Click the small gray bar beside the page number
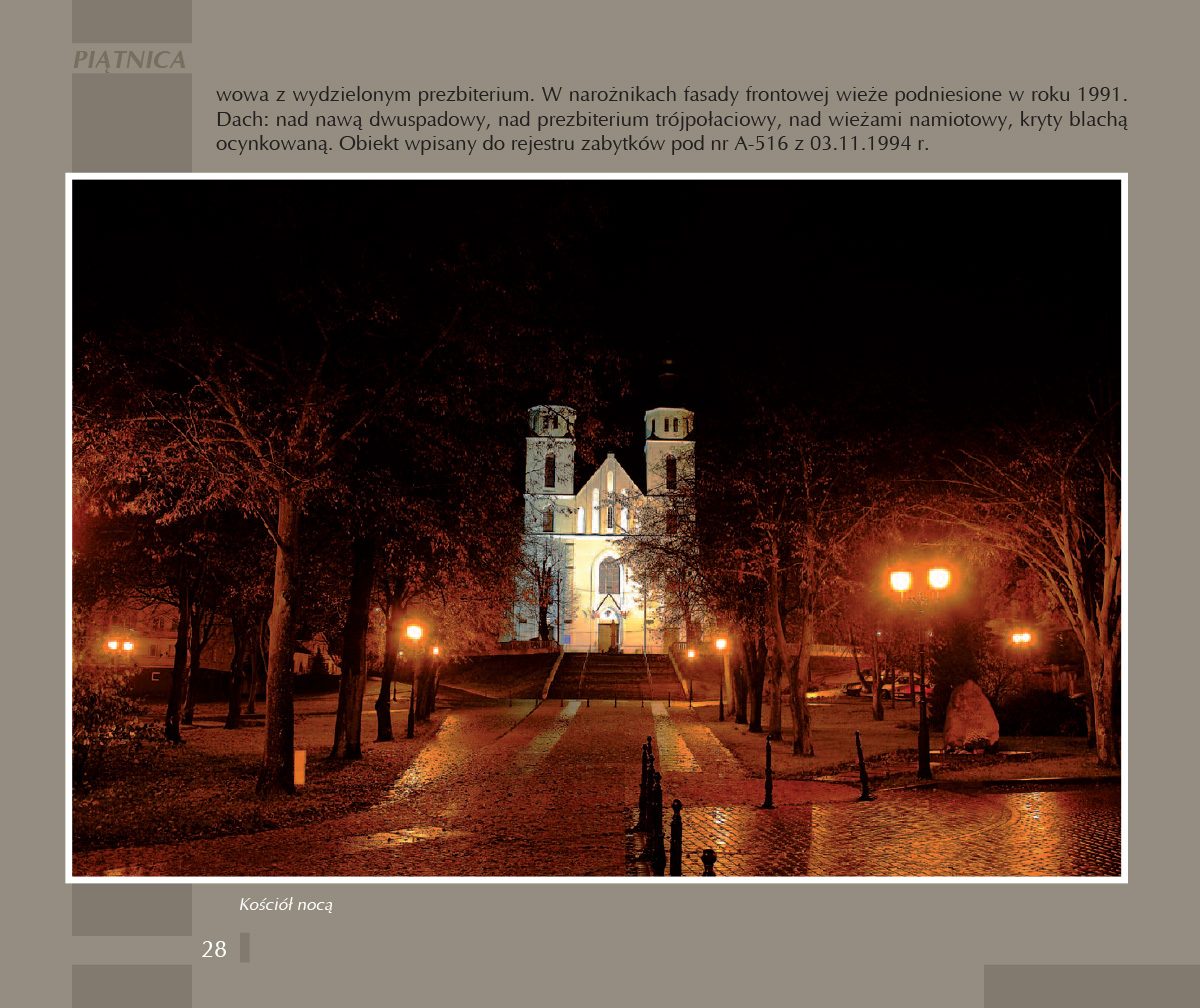Image resolution: width=1200 pixels, height=1008 pixels. click(245, 947)
